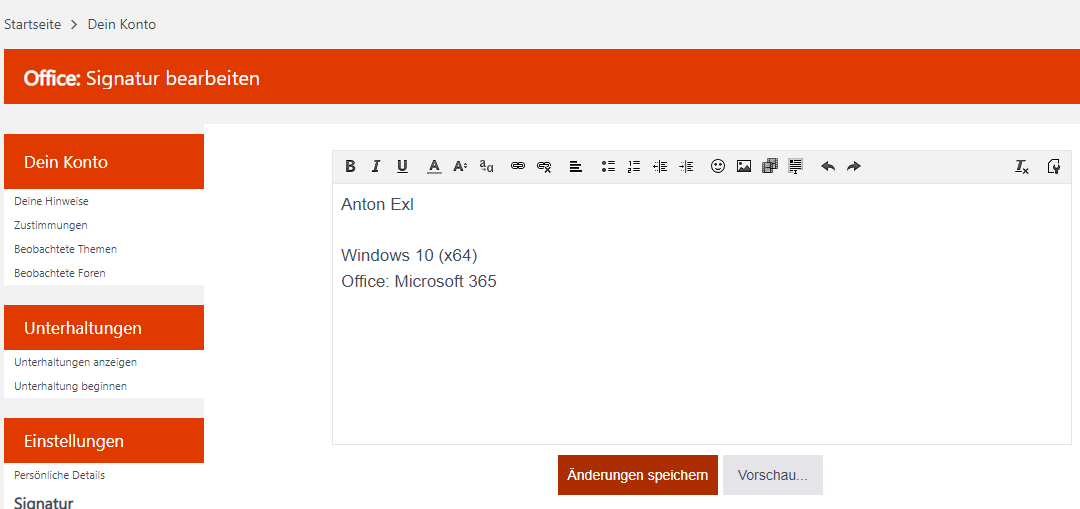Screen dimensions: 1080x509
Task: Click Änderungen speichern button
Action: click(x=638, y=475)
